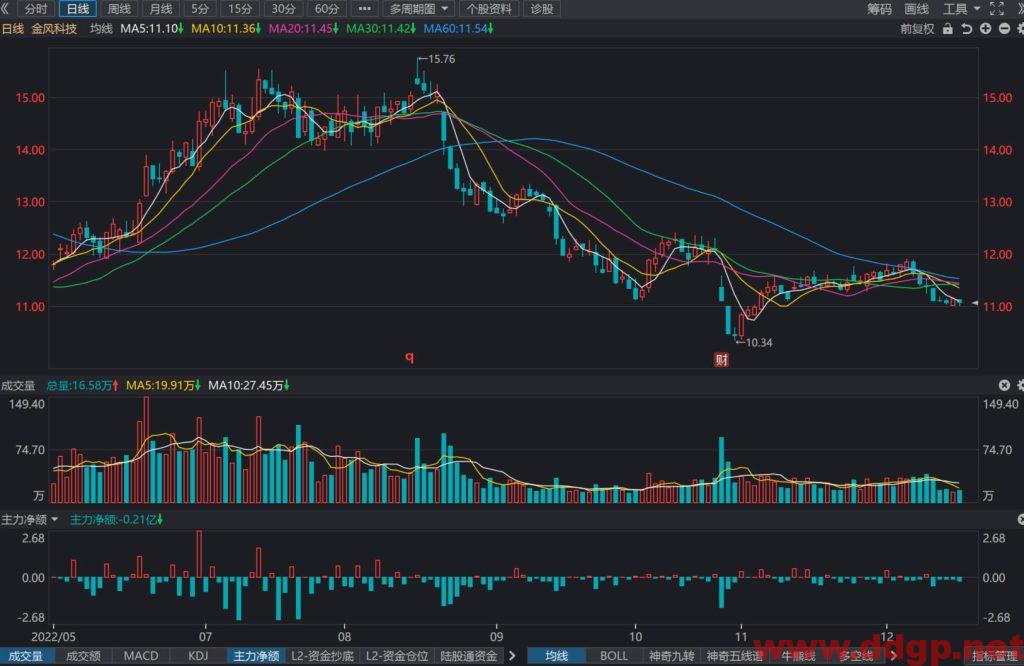This screenshot has height=666, width=1024.
Task: Toggle the lock icon beside 前复权
Action: pyautogui.click(x=948, y=29)
